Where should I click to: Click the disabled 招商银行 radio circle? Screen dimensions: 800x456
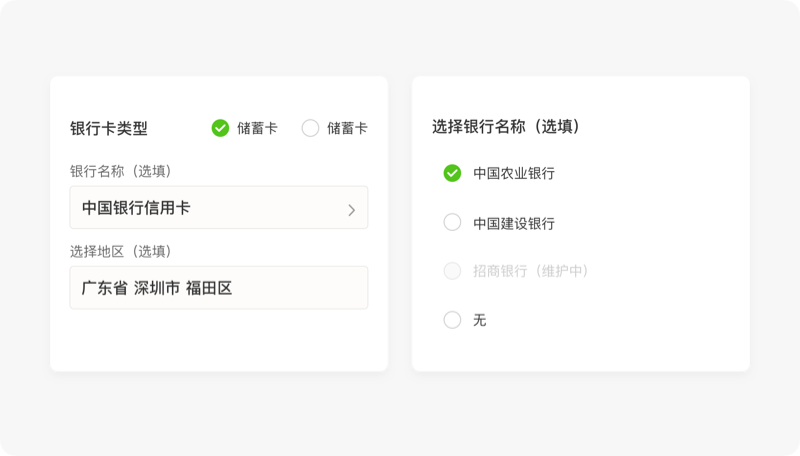[452, 271]
